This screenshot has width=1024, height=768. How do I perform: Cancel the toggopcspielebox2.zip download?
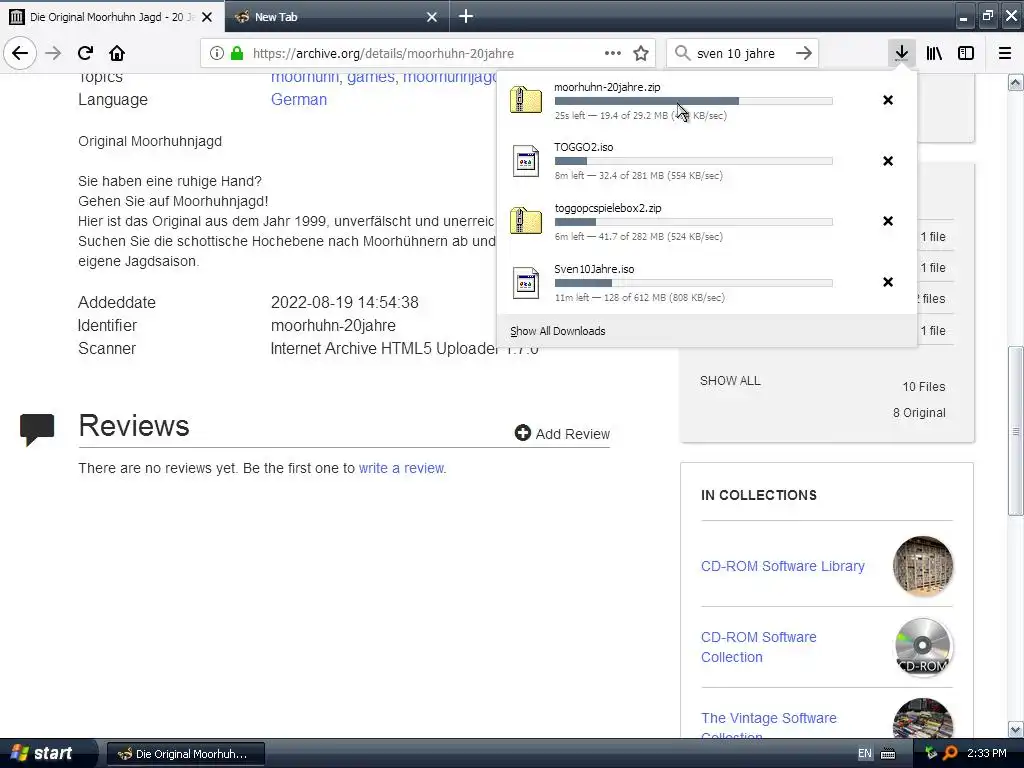coord(888,221)
